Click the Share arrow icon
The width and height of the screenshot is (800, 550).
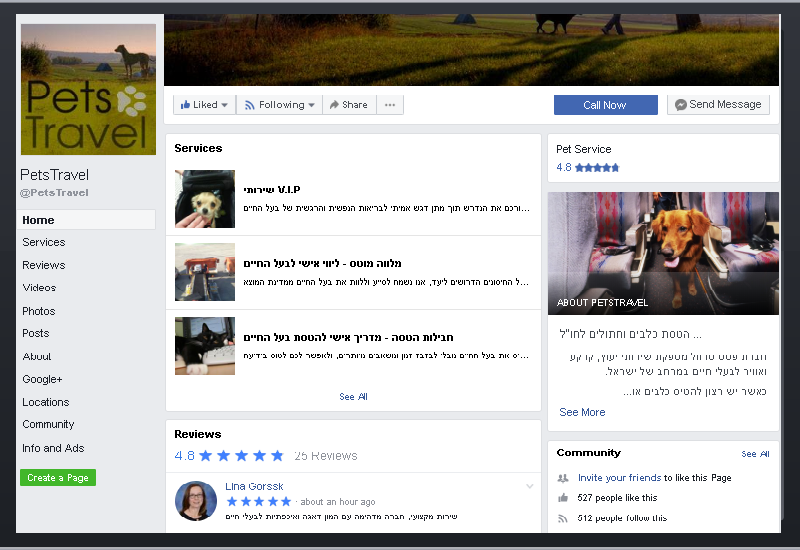334,105
